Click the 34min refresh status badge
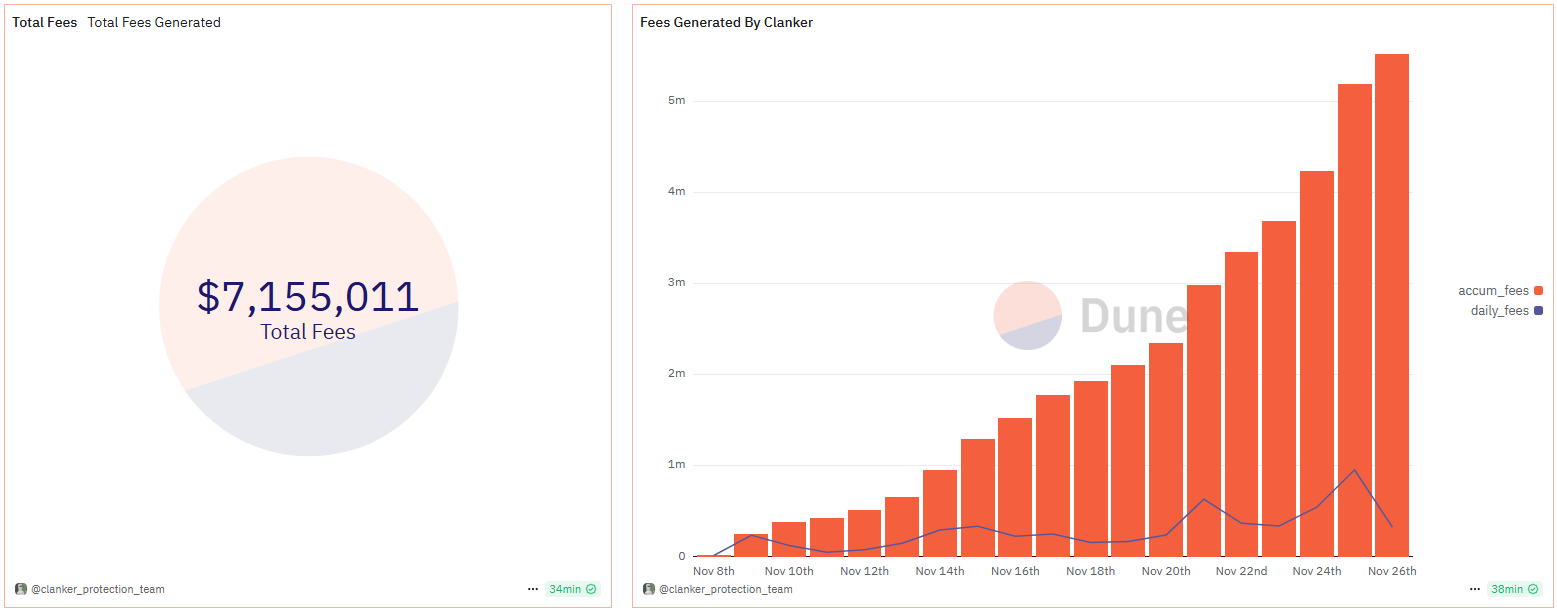This screenshot has height=610, width=1557. pyautogui.click(x=572, y=589)
